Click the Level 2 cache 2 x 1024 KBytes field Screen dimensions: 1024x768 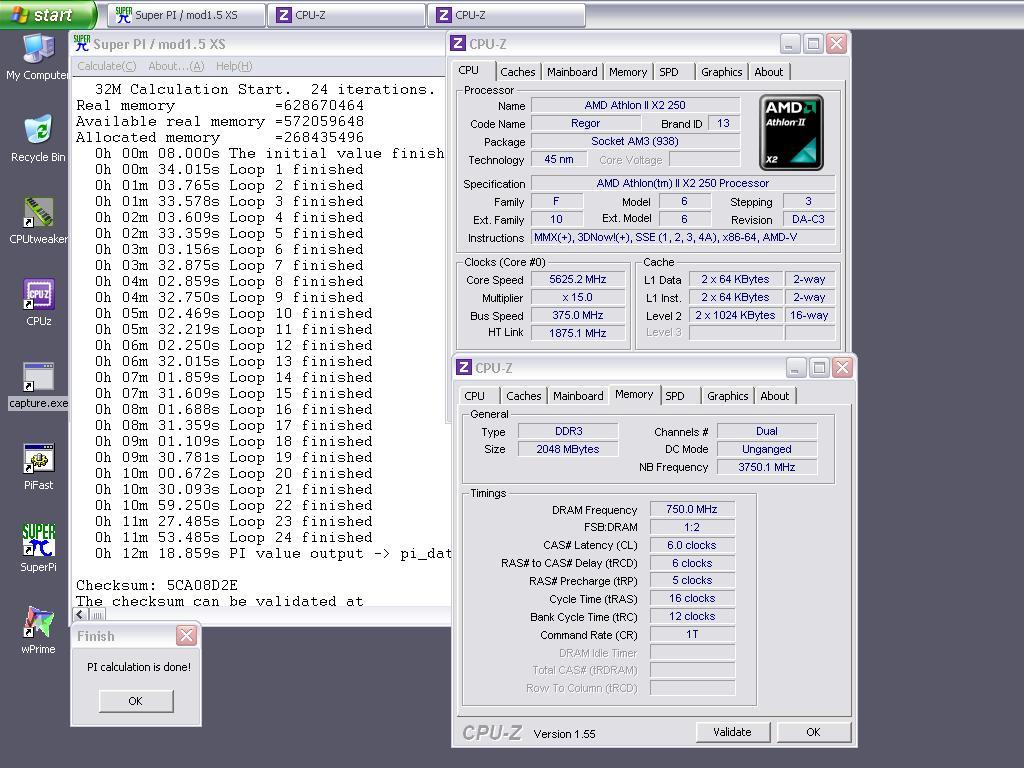tap(735, 315)
